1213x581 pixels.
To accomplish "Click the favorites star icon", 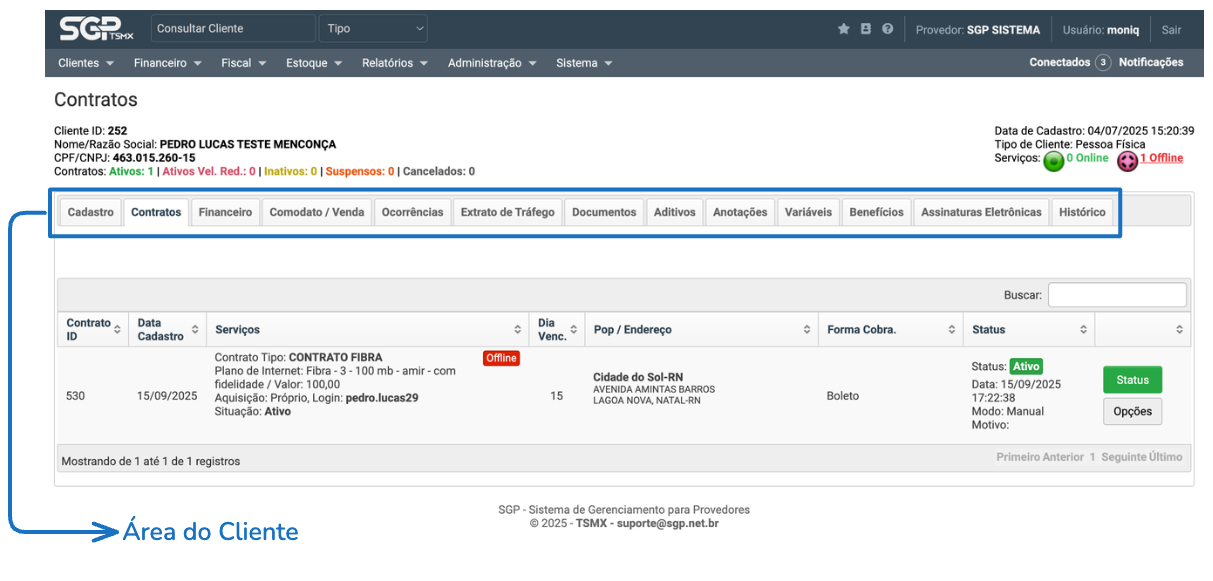I will point(843,29).
